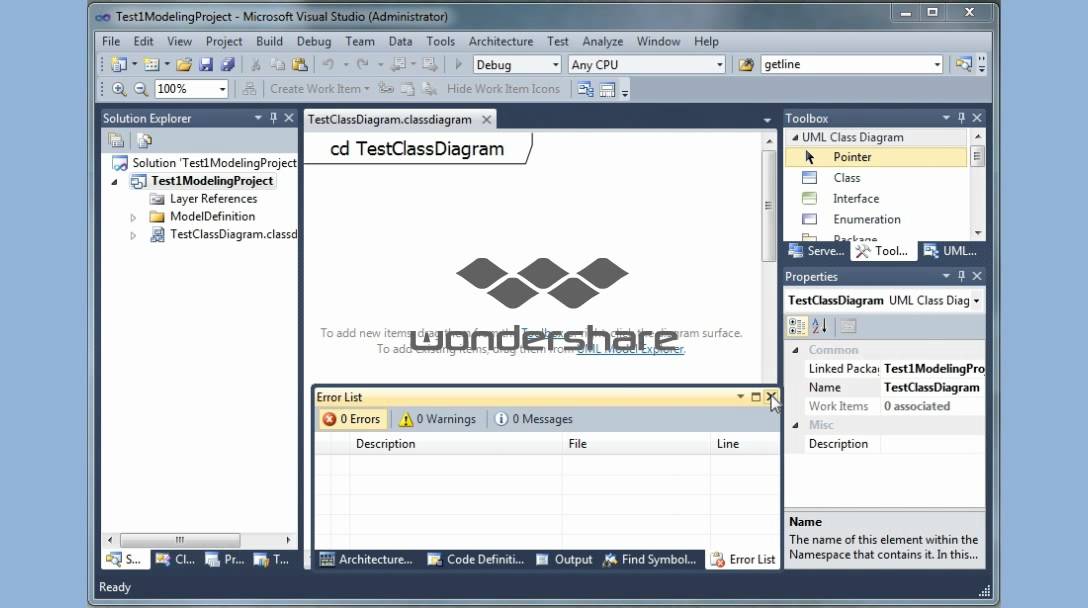Image resolution: width=1088 pixels, height=608 pixels.
Task: Switch to the Architecture Explorer tab
Action: click(366, 559)
